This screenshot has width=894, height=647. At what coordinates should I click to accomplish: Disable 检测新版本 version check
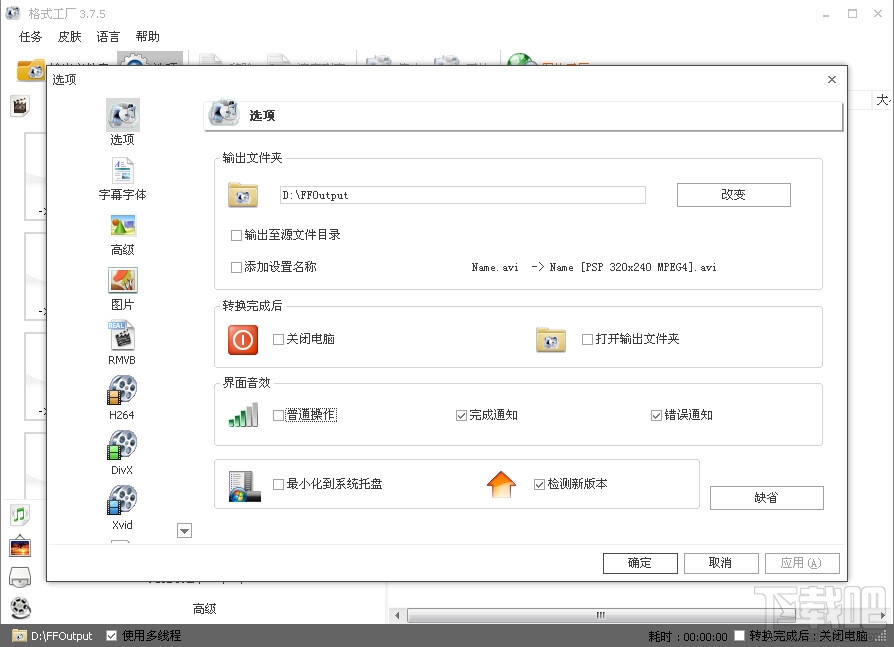point(538,484)
